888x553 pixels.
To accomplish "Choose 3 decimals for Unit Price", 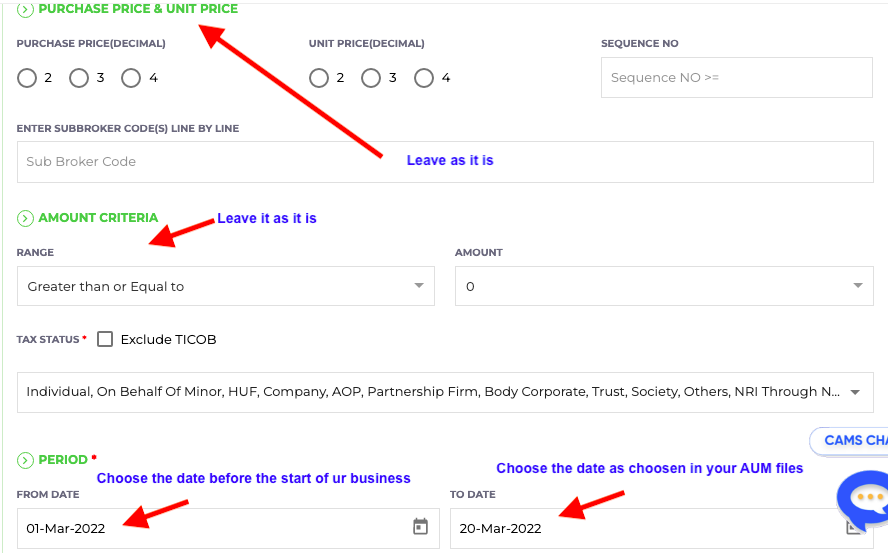I will (x=371, y=78).
